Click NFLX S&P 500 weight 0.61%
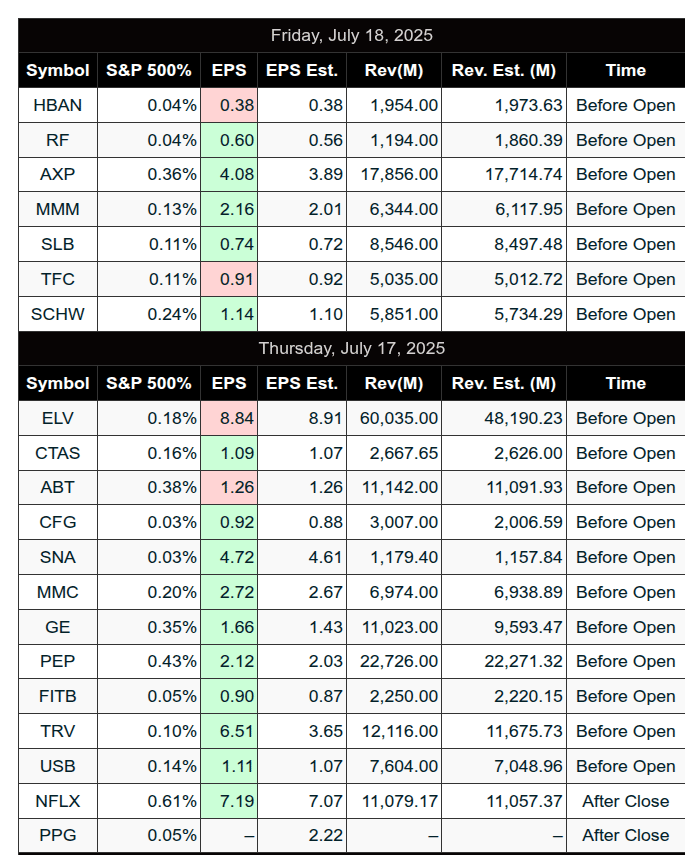Image resolution: width=685 pixels, height=855 pixels. click(x=149, y=801)
